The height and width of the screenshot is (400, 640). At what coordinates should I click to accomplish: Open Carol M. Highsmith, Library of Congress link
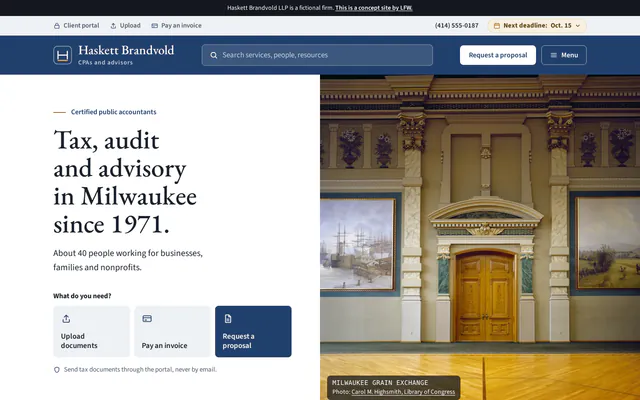pos(403,392)
